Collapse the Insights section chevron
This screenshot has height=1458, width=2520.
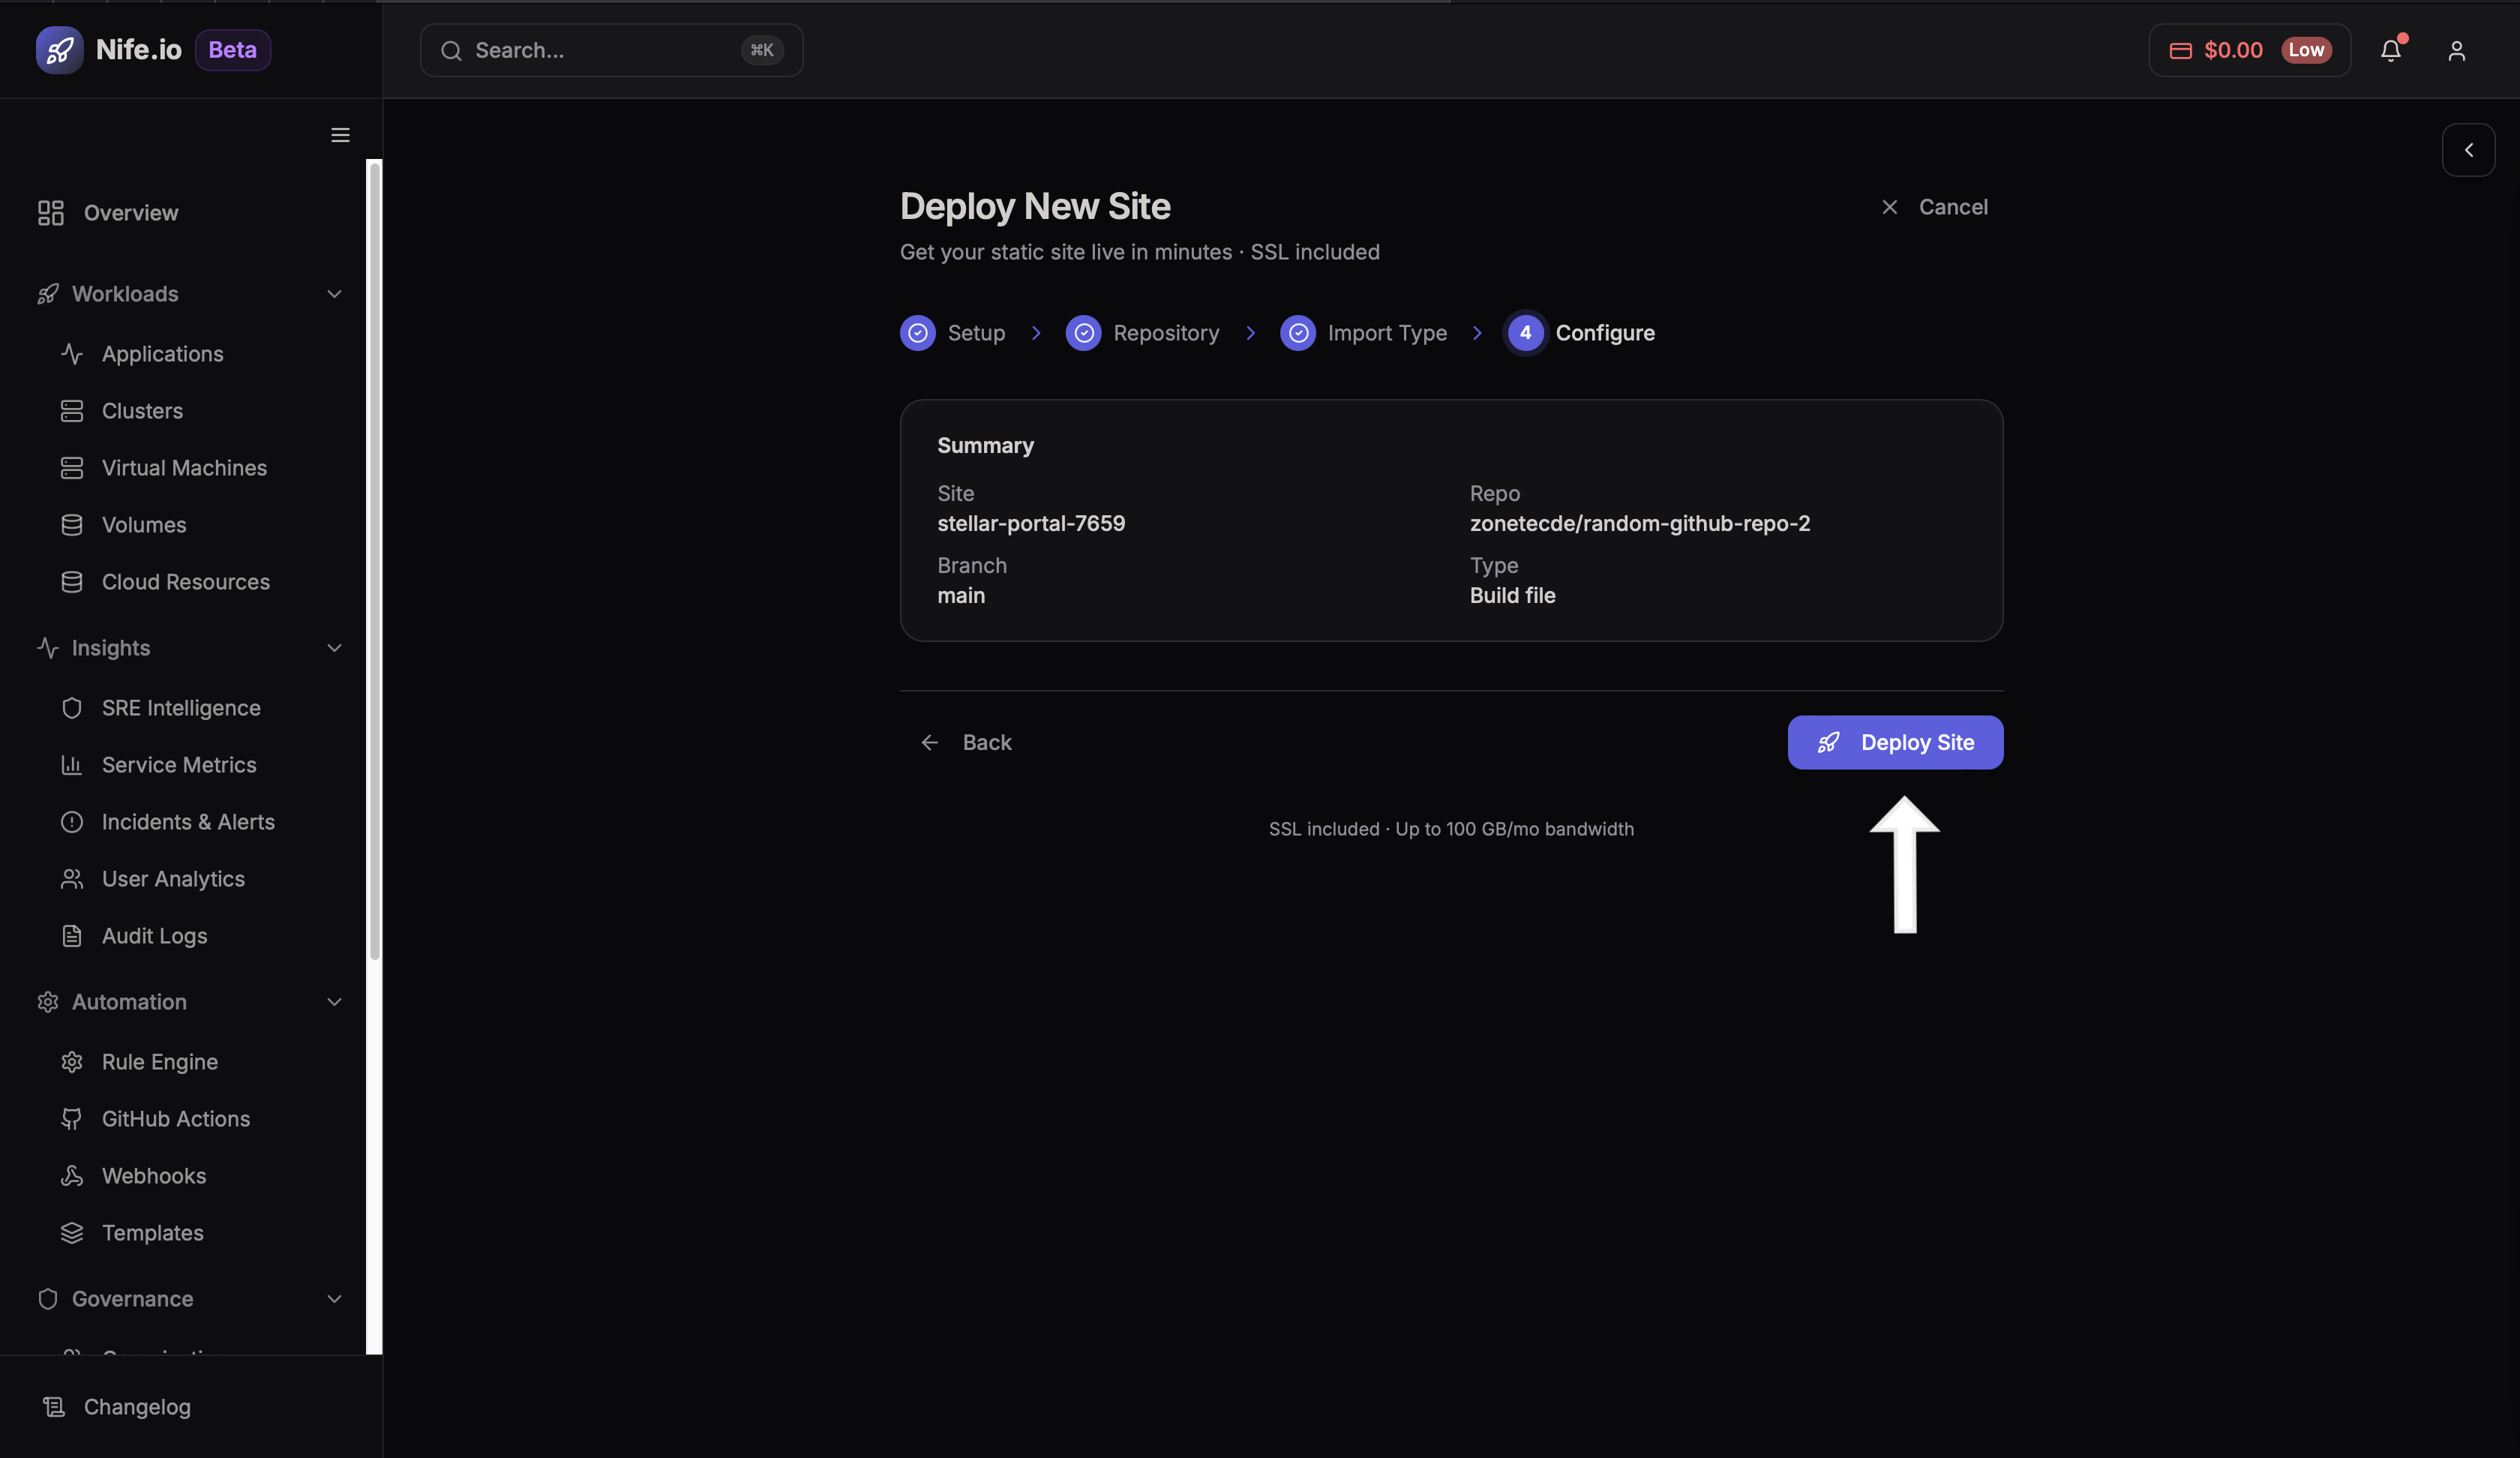tap(334, 648)
